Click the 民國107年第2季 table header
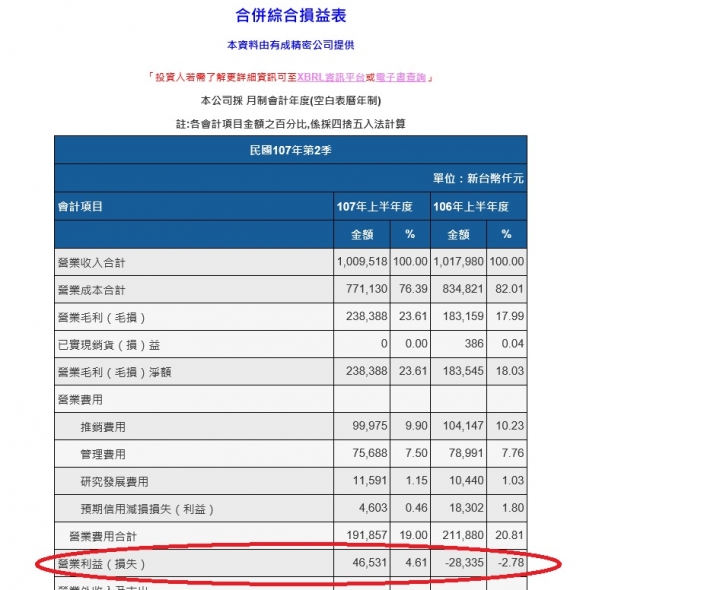The width and height of the screenshot is (720, 590). point(291,150)
